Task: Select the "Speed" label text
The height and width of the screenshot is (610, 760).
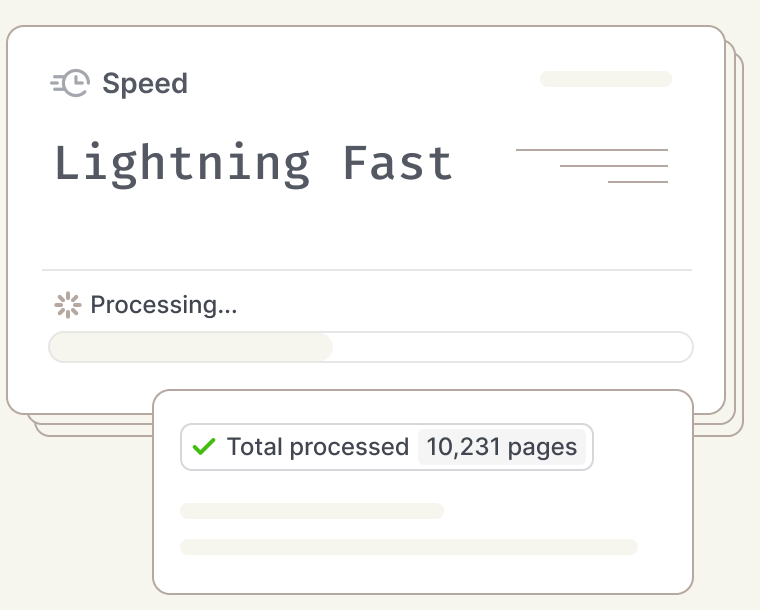Action: point(145,84)
